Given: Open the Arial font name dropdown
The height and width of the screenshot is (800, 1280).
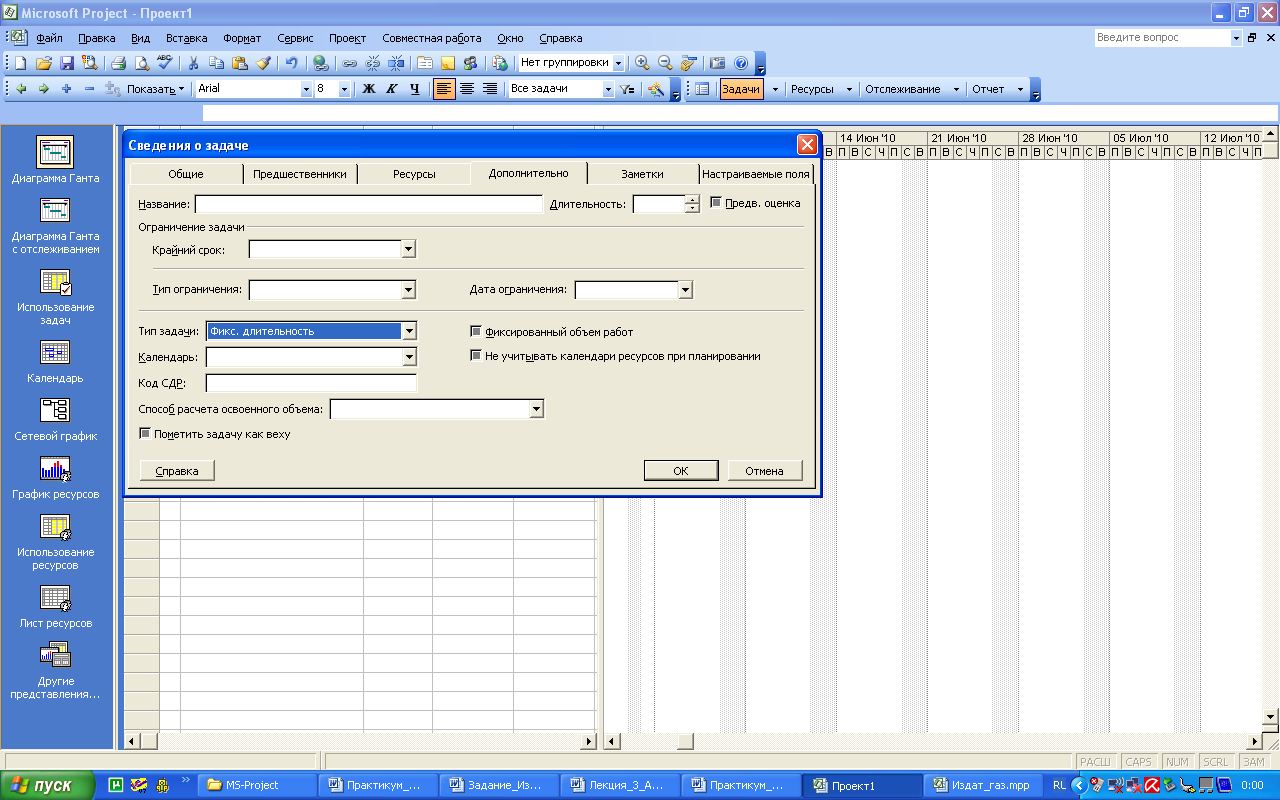Looking at the screenshot, I should tap(306, 89).
